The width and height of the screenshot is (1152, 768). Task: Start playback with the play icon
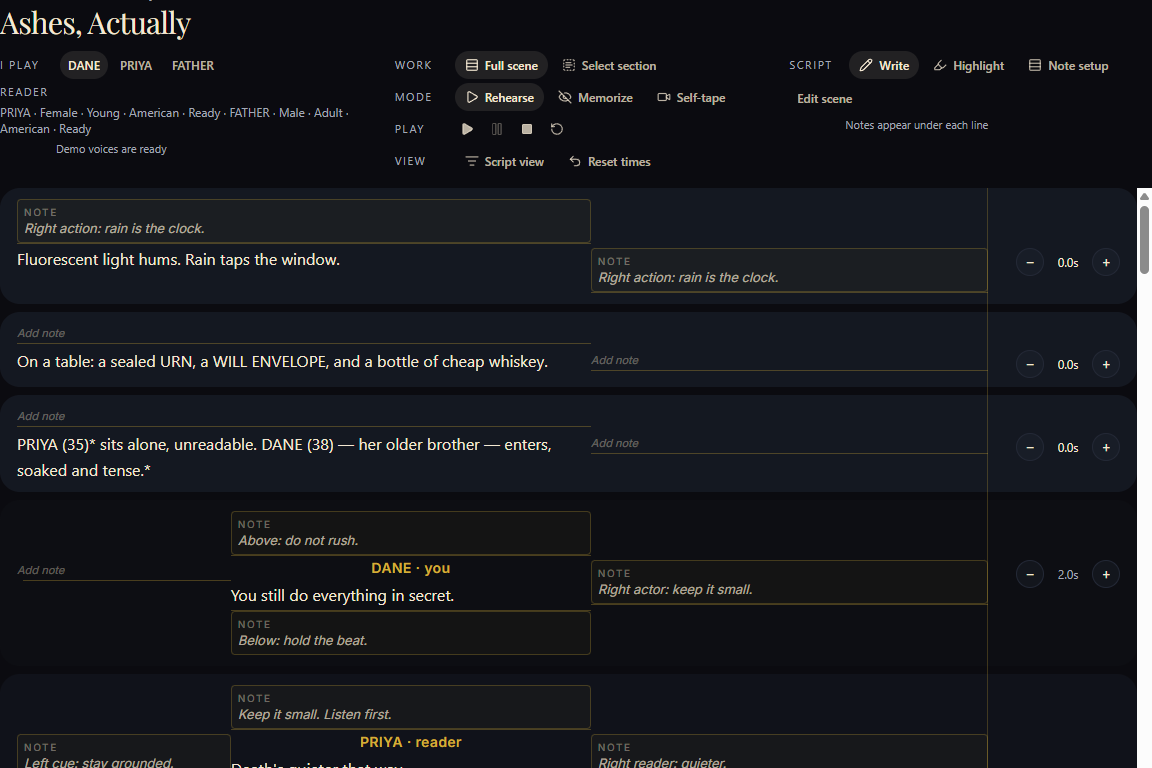[x=467, y=129]
